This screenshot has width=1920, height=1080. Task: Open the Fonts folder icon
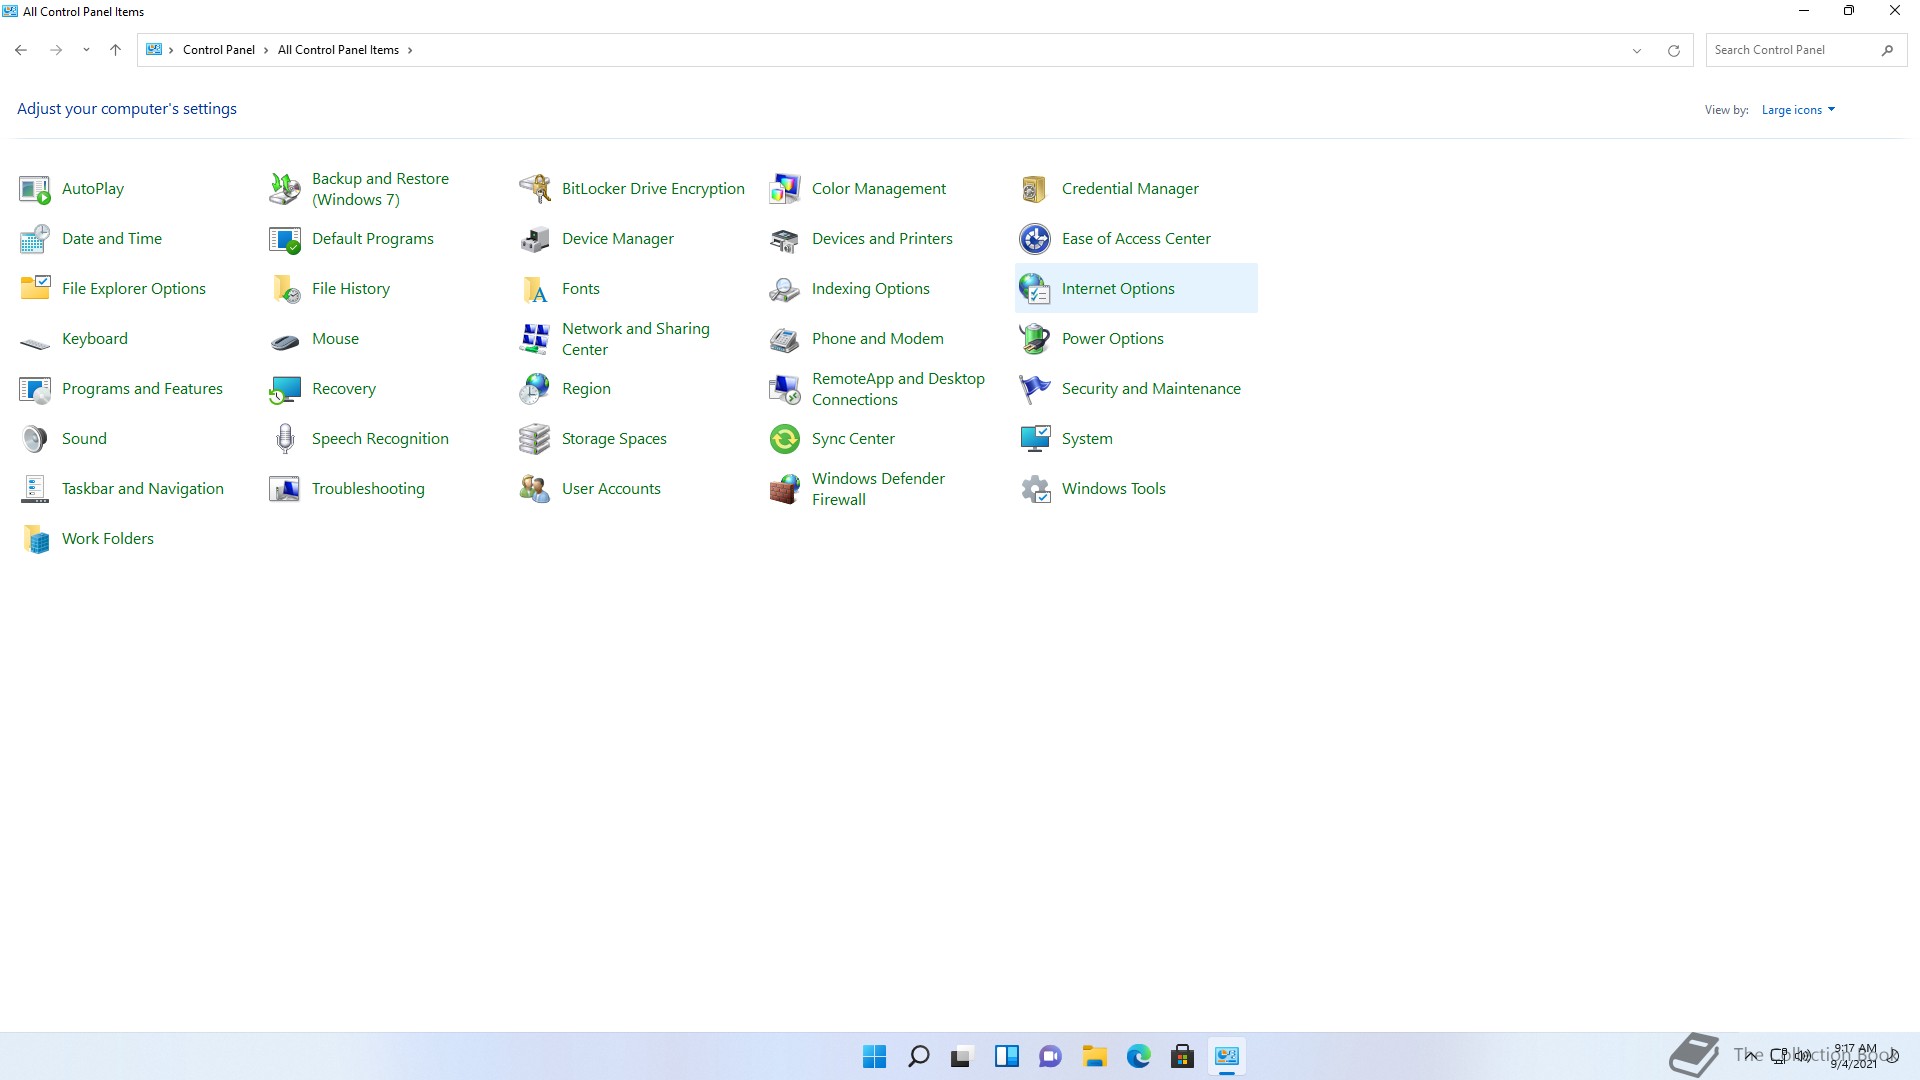(535, 289)
